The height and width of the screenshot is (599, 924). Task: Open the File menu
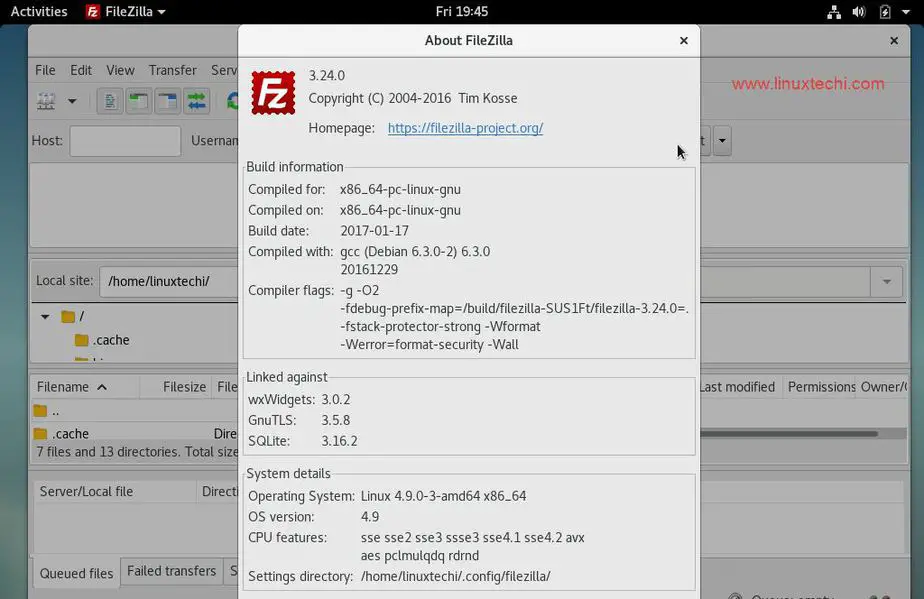pyautogui.click(x=45, y=70)
